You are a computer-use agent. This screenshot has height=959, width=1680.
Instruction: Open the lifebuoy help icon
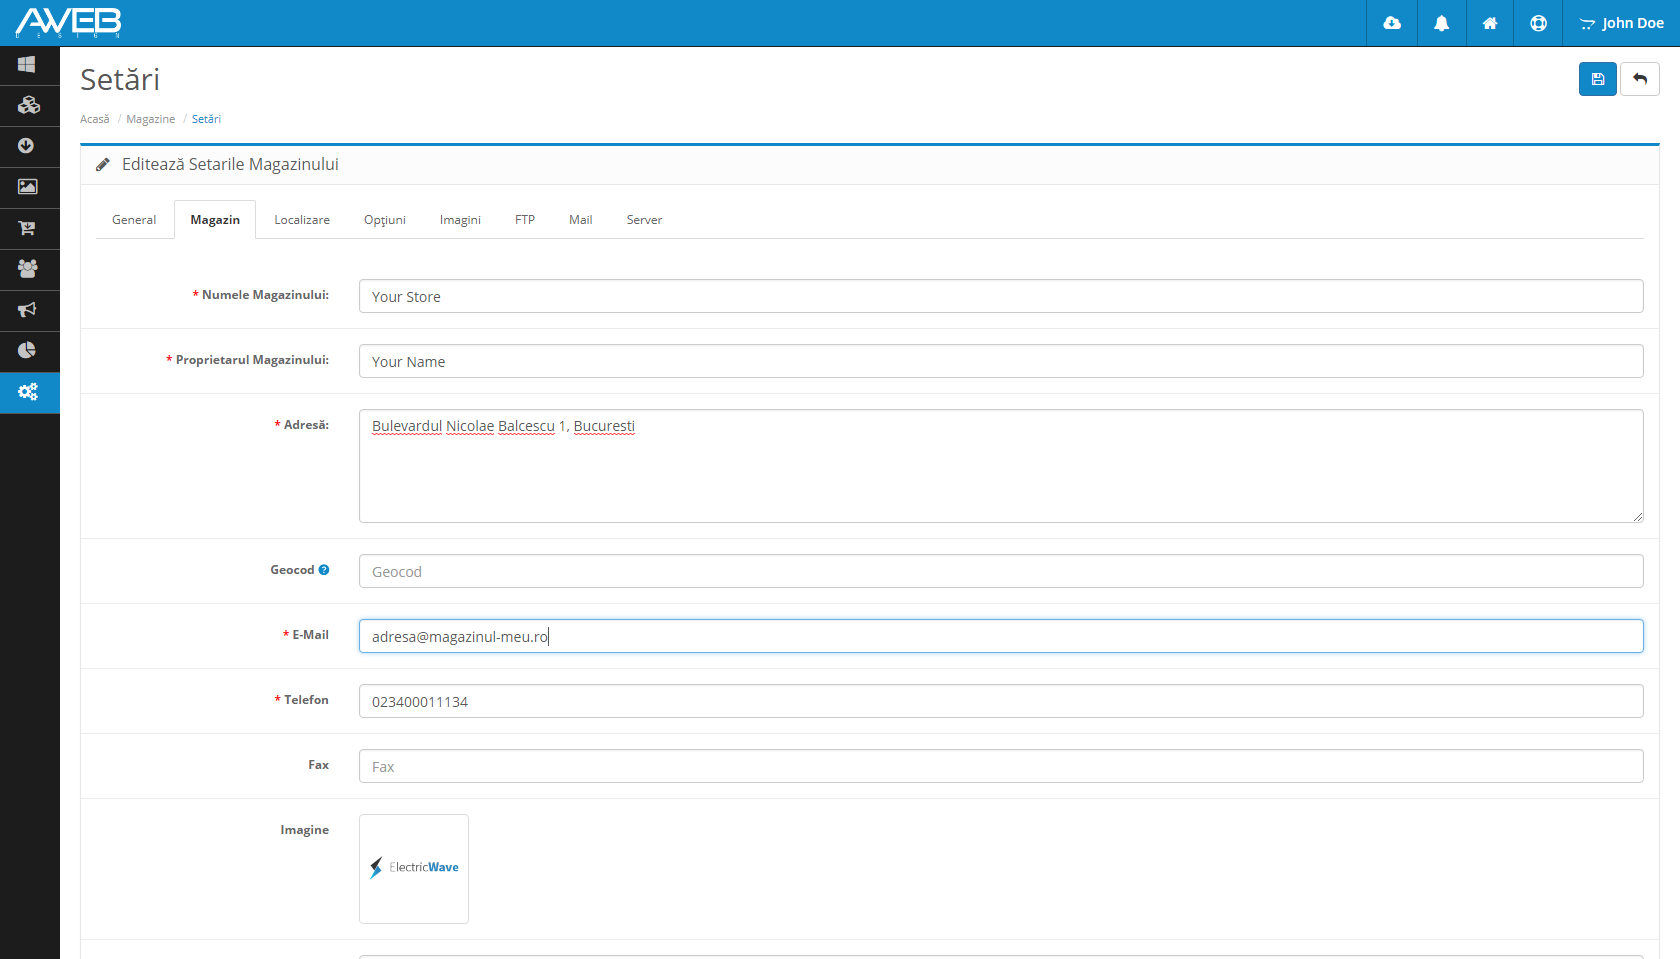pyautogui.click(x=1538, y=23)
